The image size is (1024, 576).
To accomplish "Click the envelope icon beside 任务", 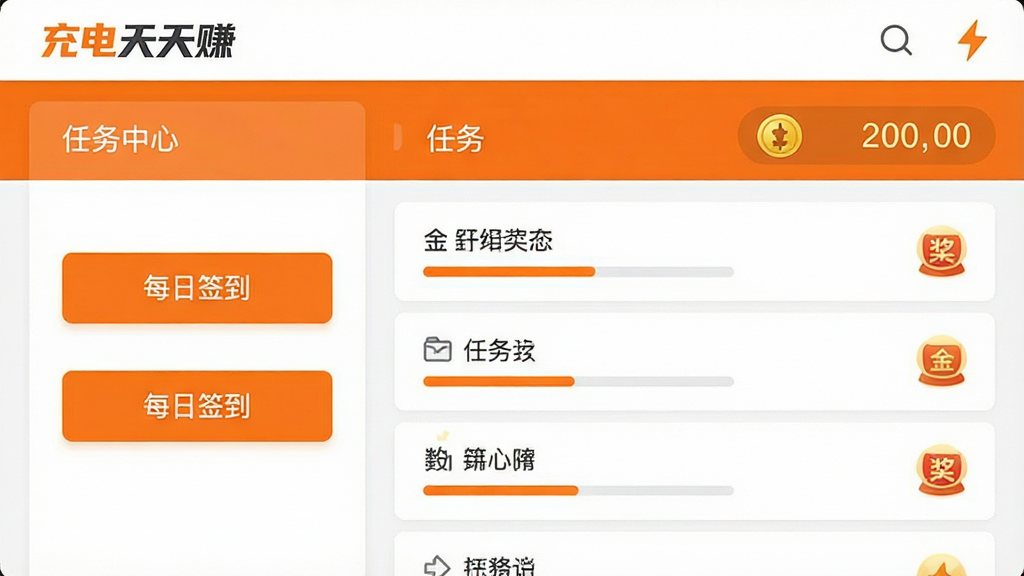I will [438, 349].
